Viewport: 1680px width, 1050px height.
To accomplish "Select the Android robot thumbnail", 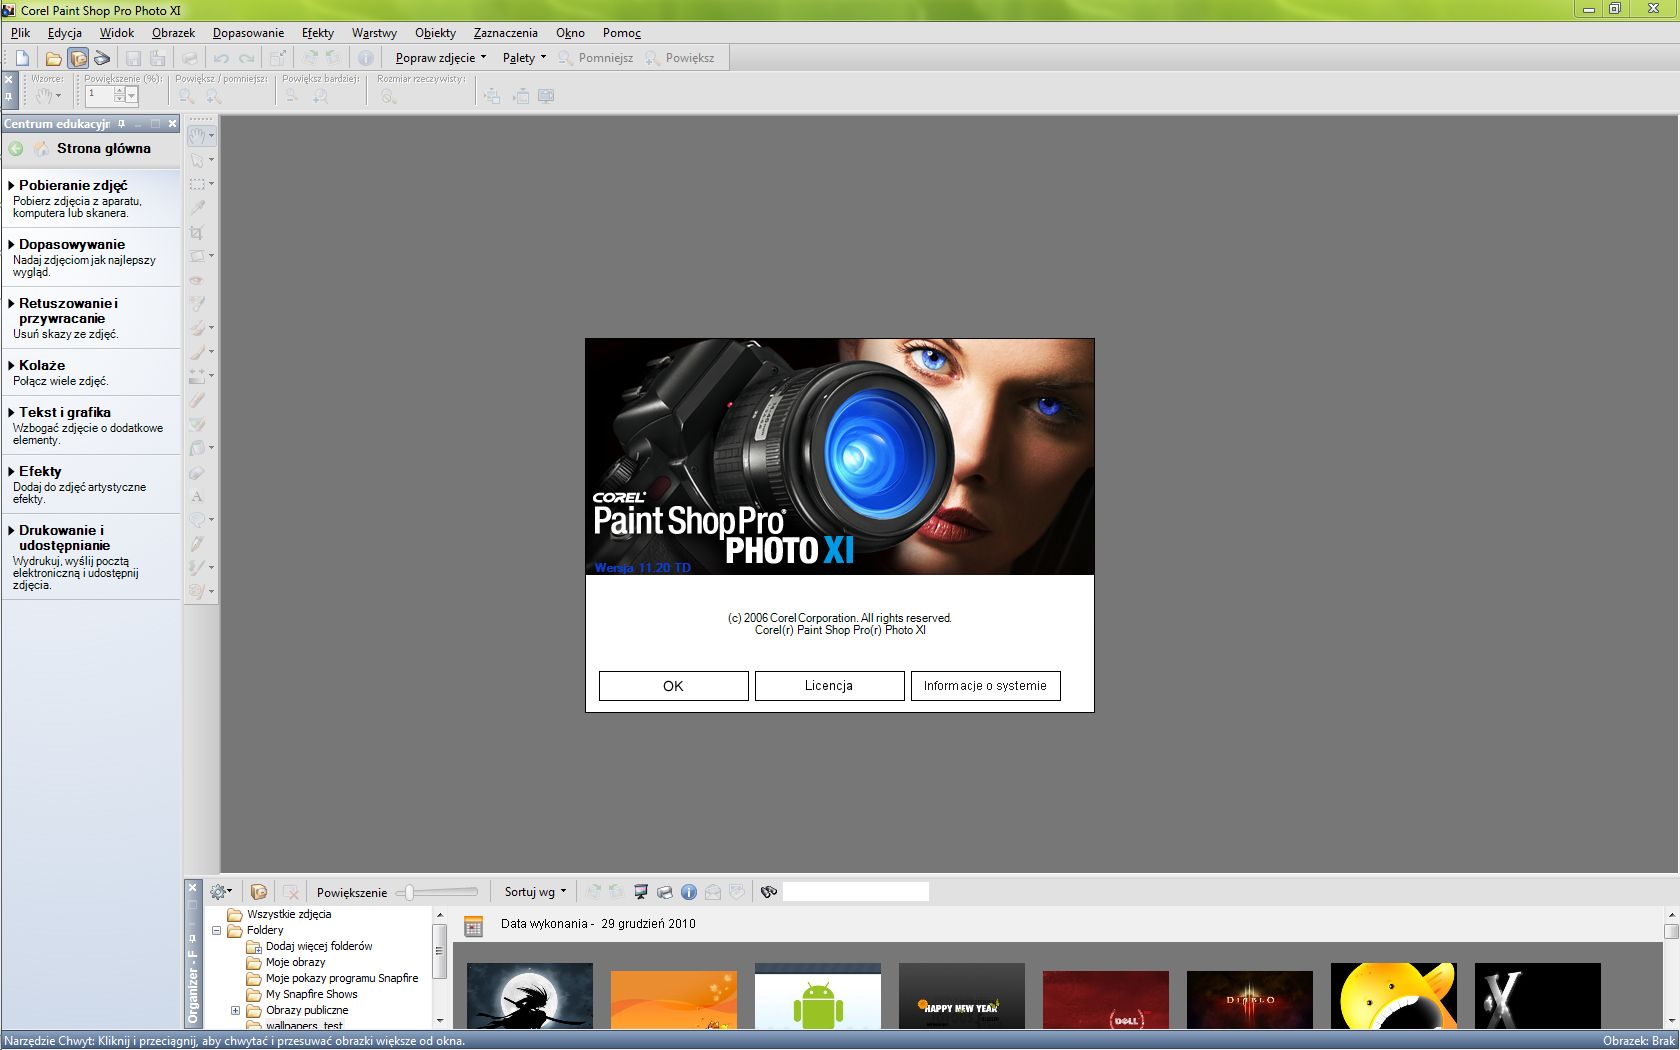I will pyautogui.click(x=818, y=996).
